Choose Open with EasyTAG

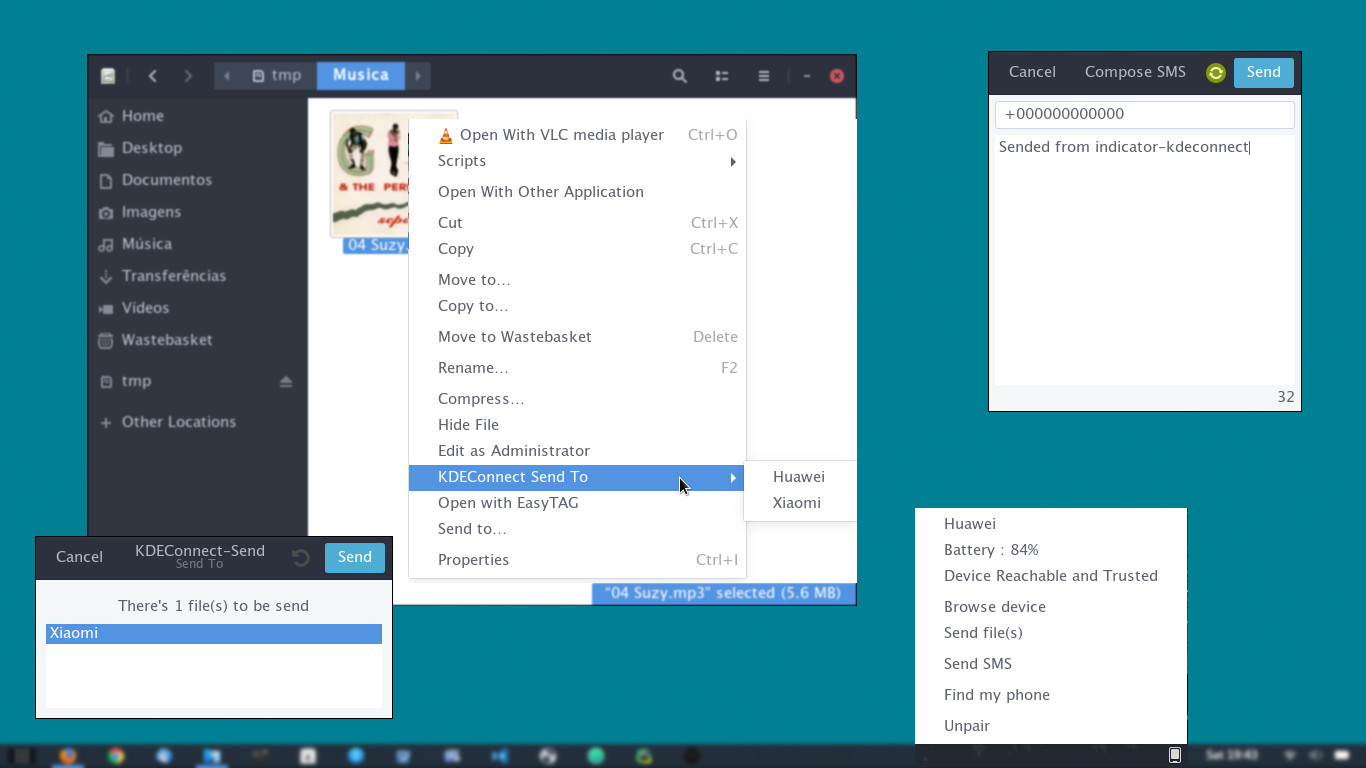(x=508, y=503)
